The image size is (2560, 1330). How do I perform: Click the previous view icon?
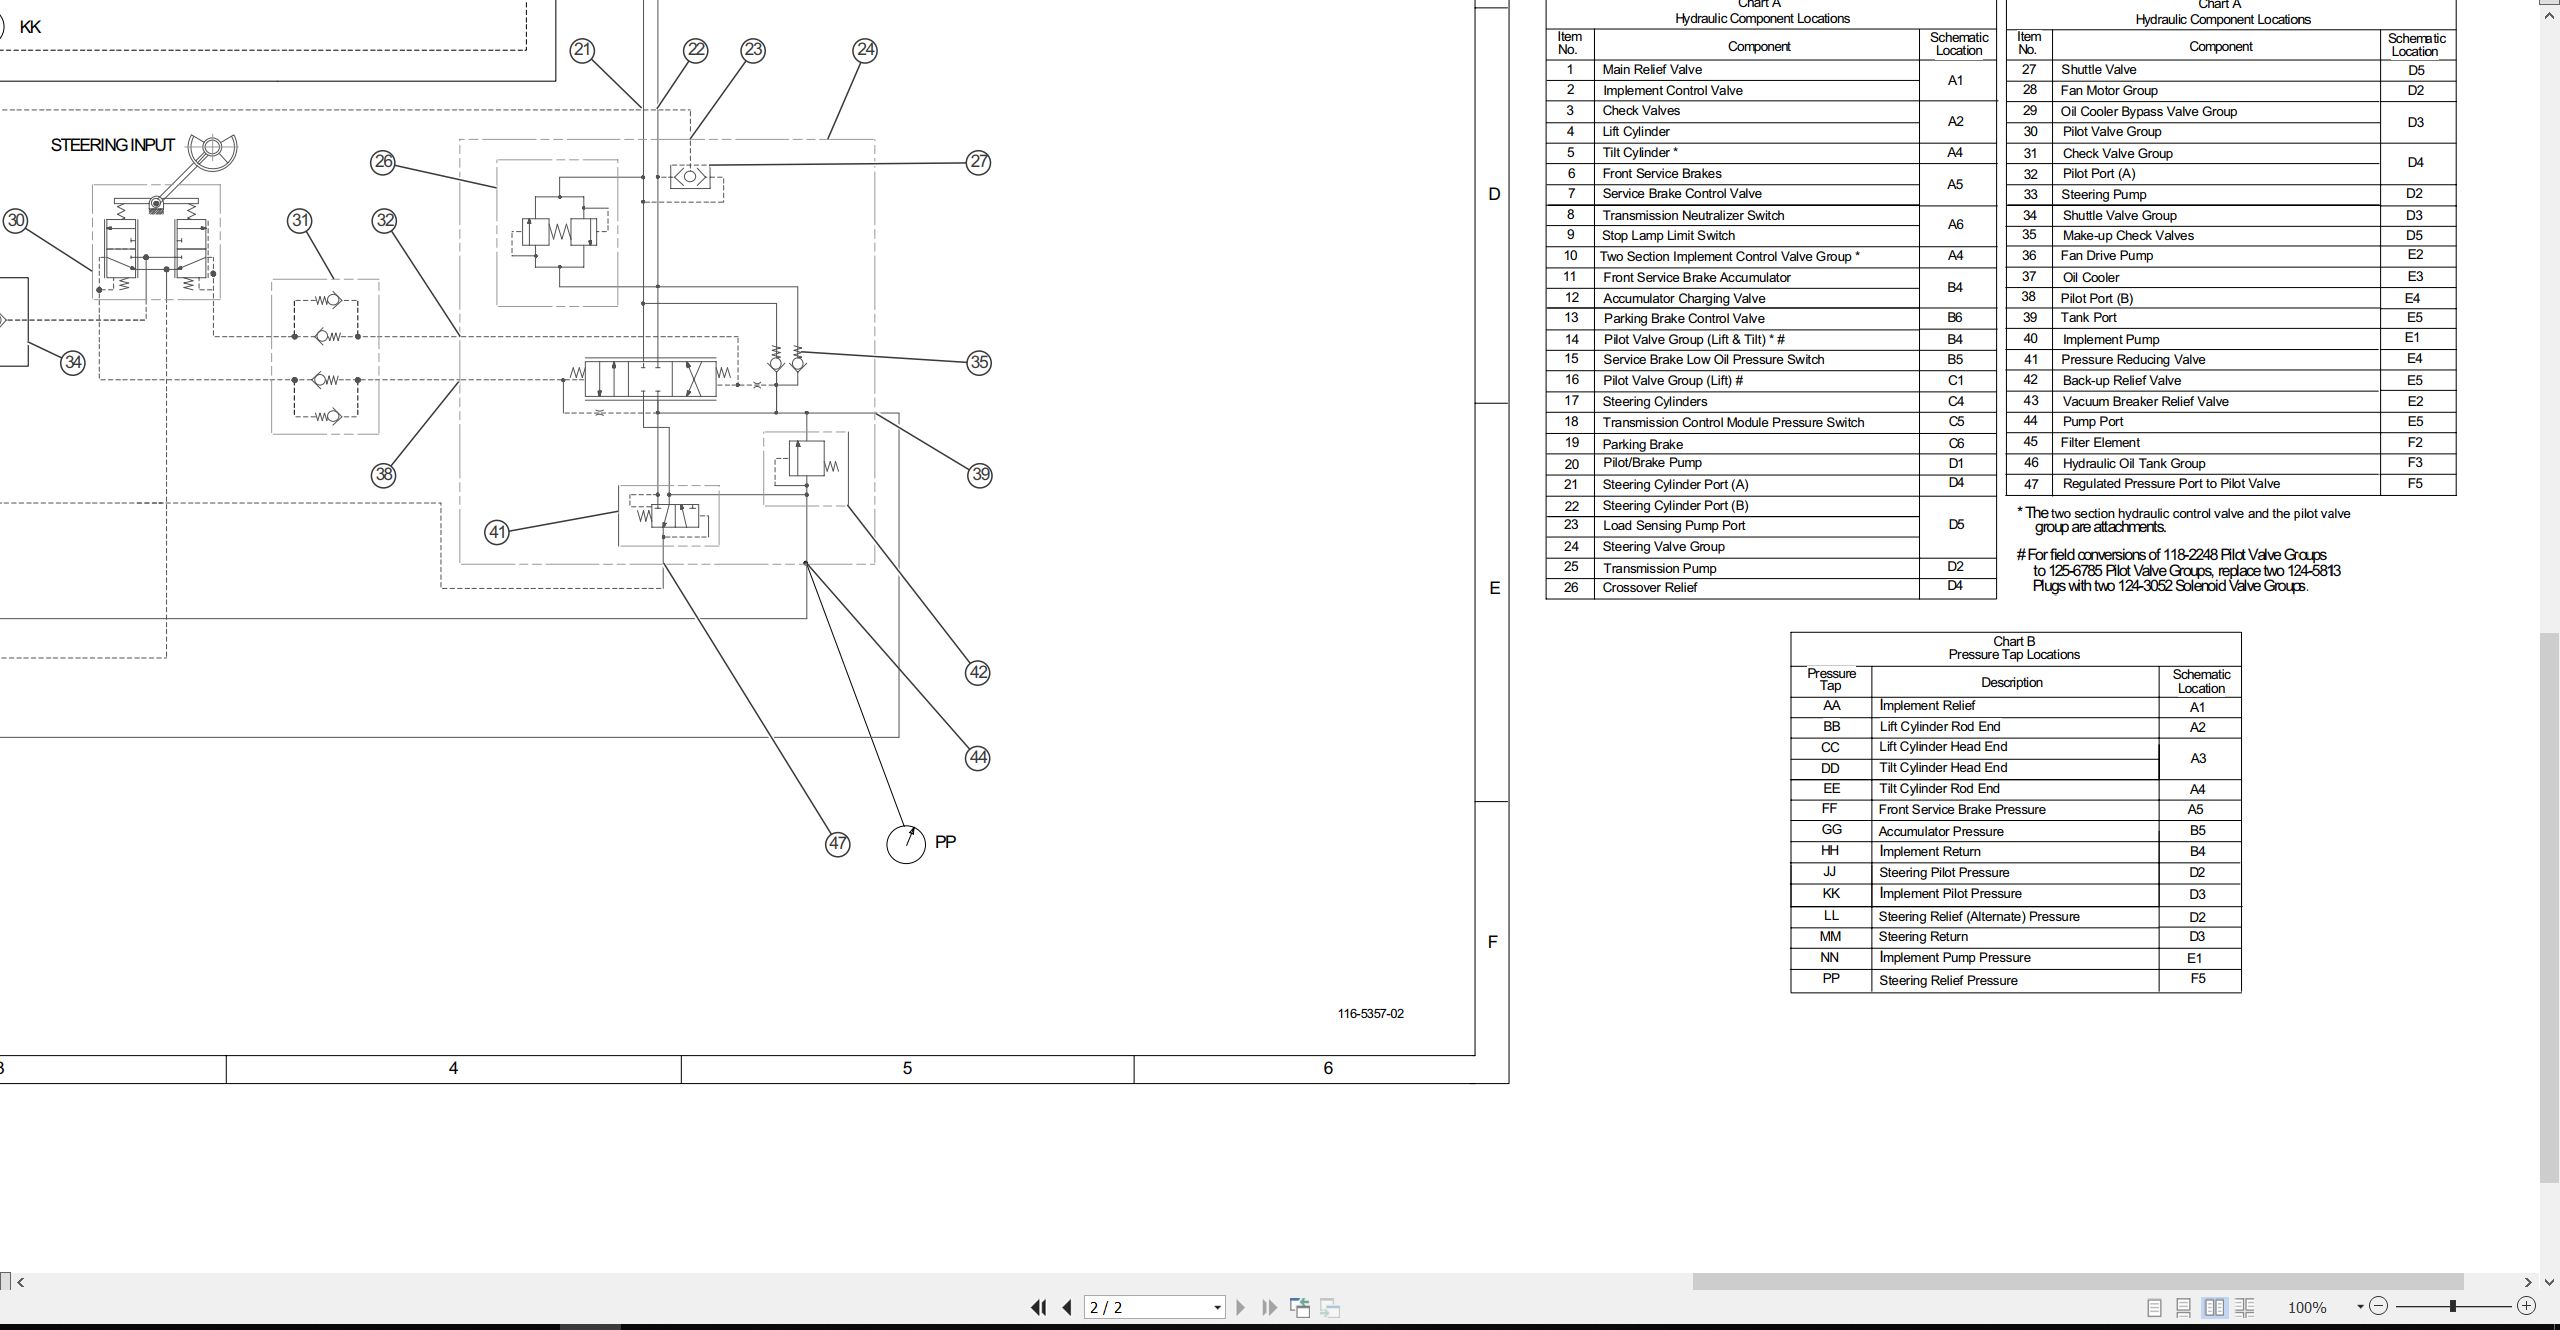1300,1307
